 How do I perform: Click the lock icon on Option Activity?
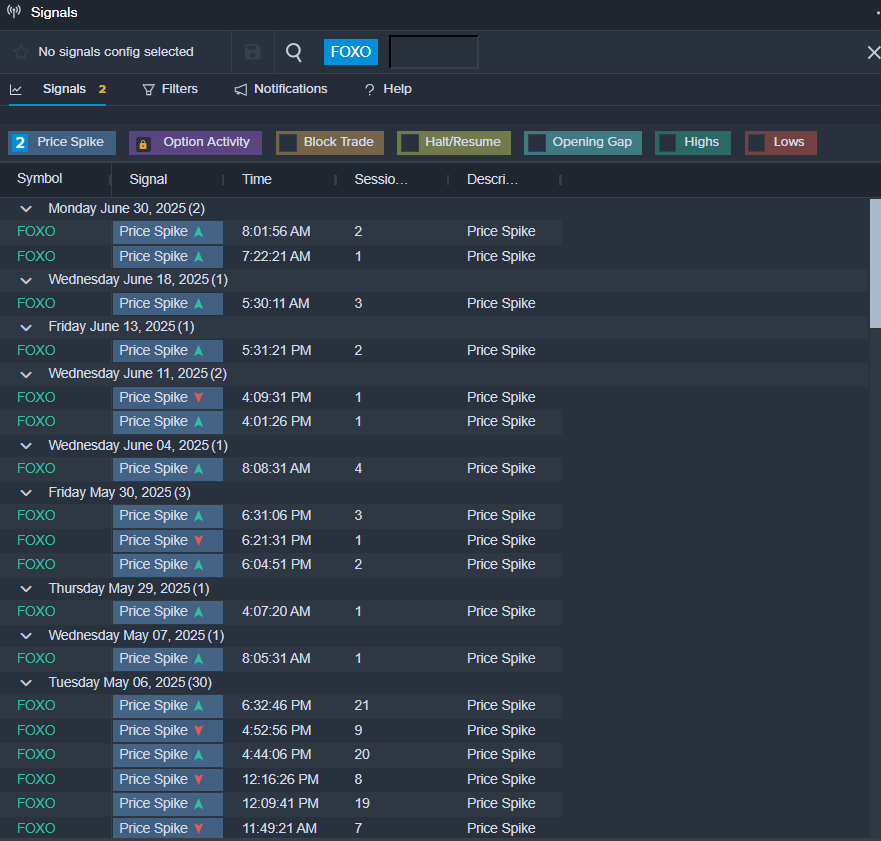pyautogui.click(x=143, y=144)
